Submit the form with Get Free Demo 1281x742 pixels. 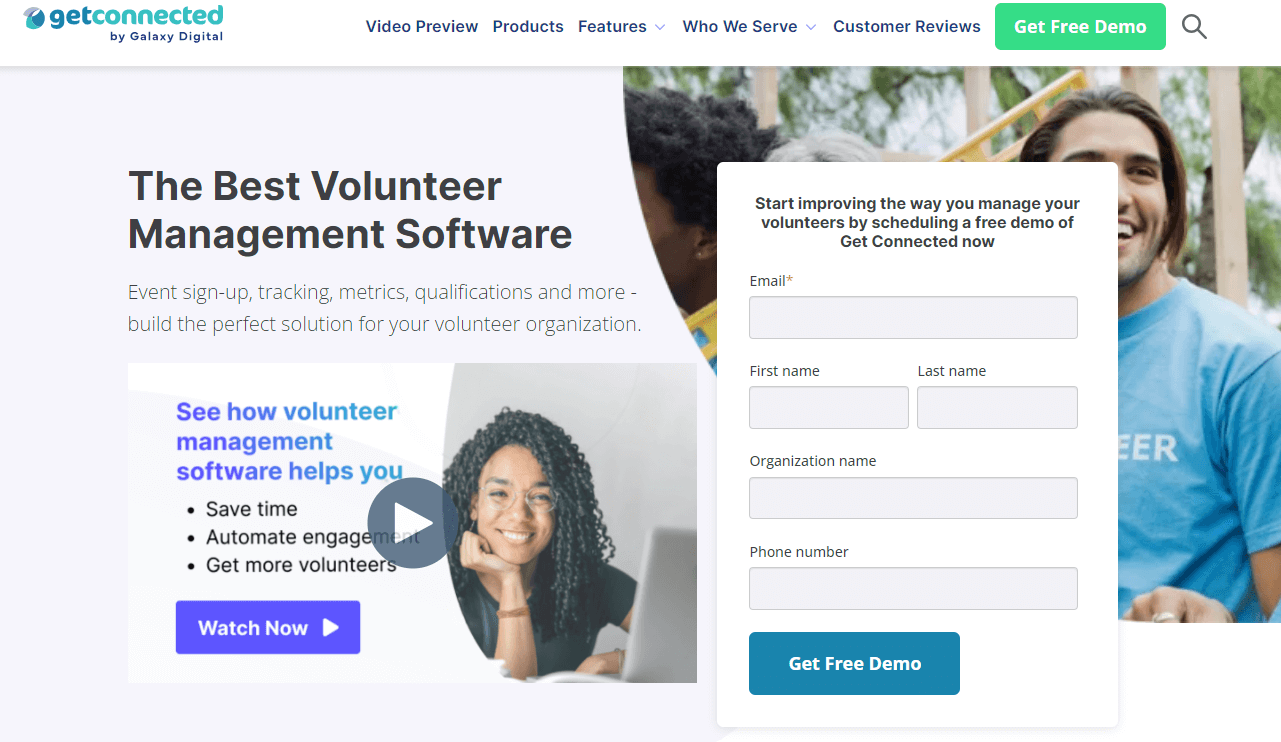(854, 663)
